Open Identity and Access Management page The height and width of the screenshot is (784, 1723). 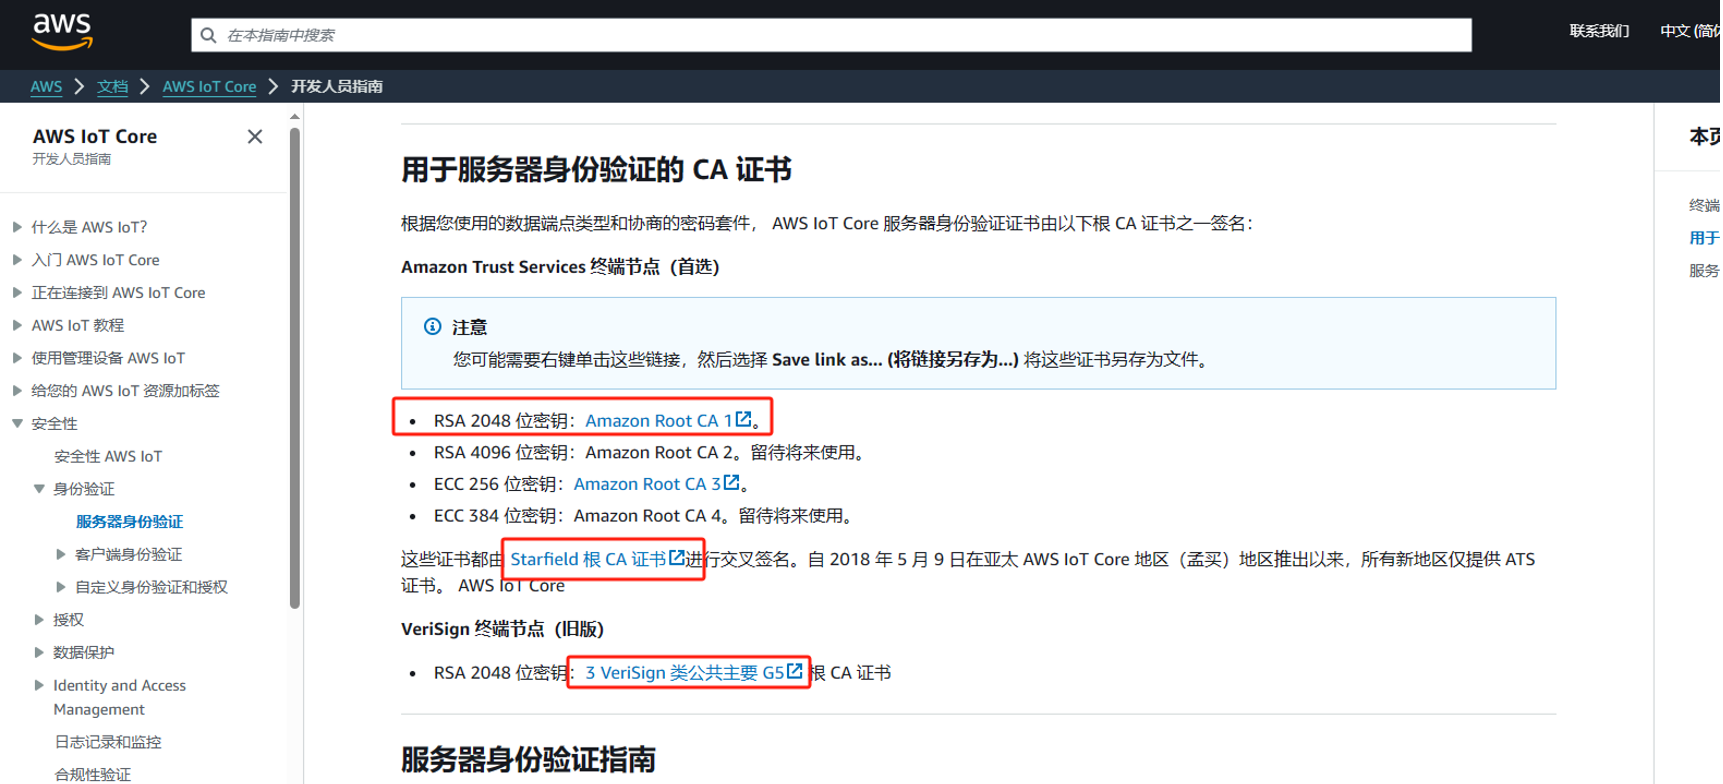tap(120, 697)
